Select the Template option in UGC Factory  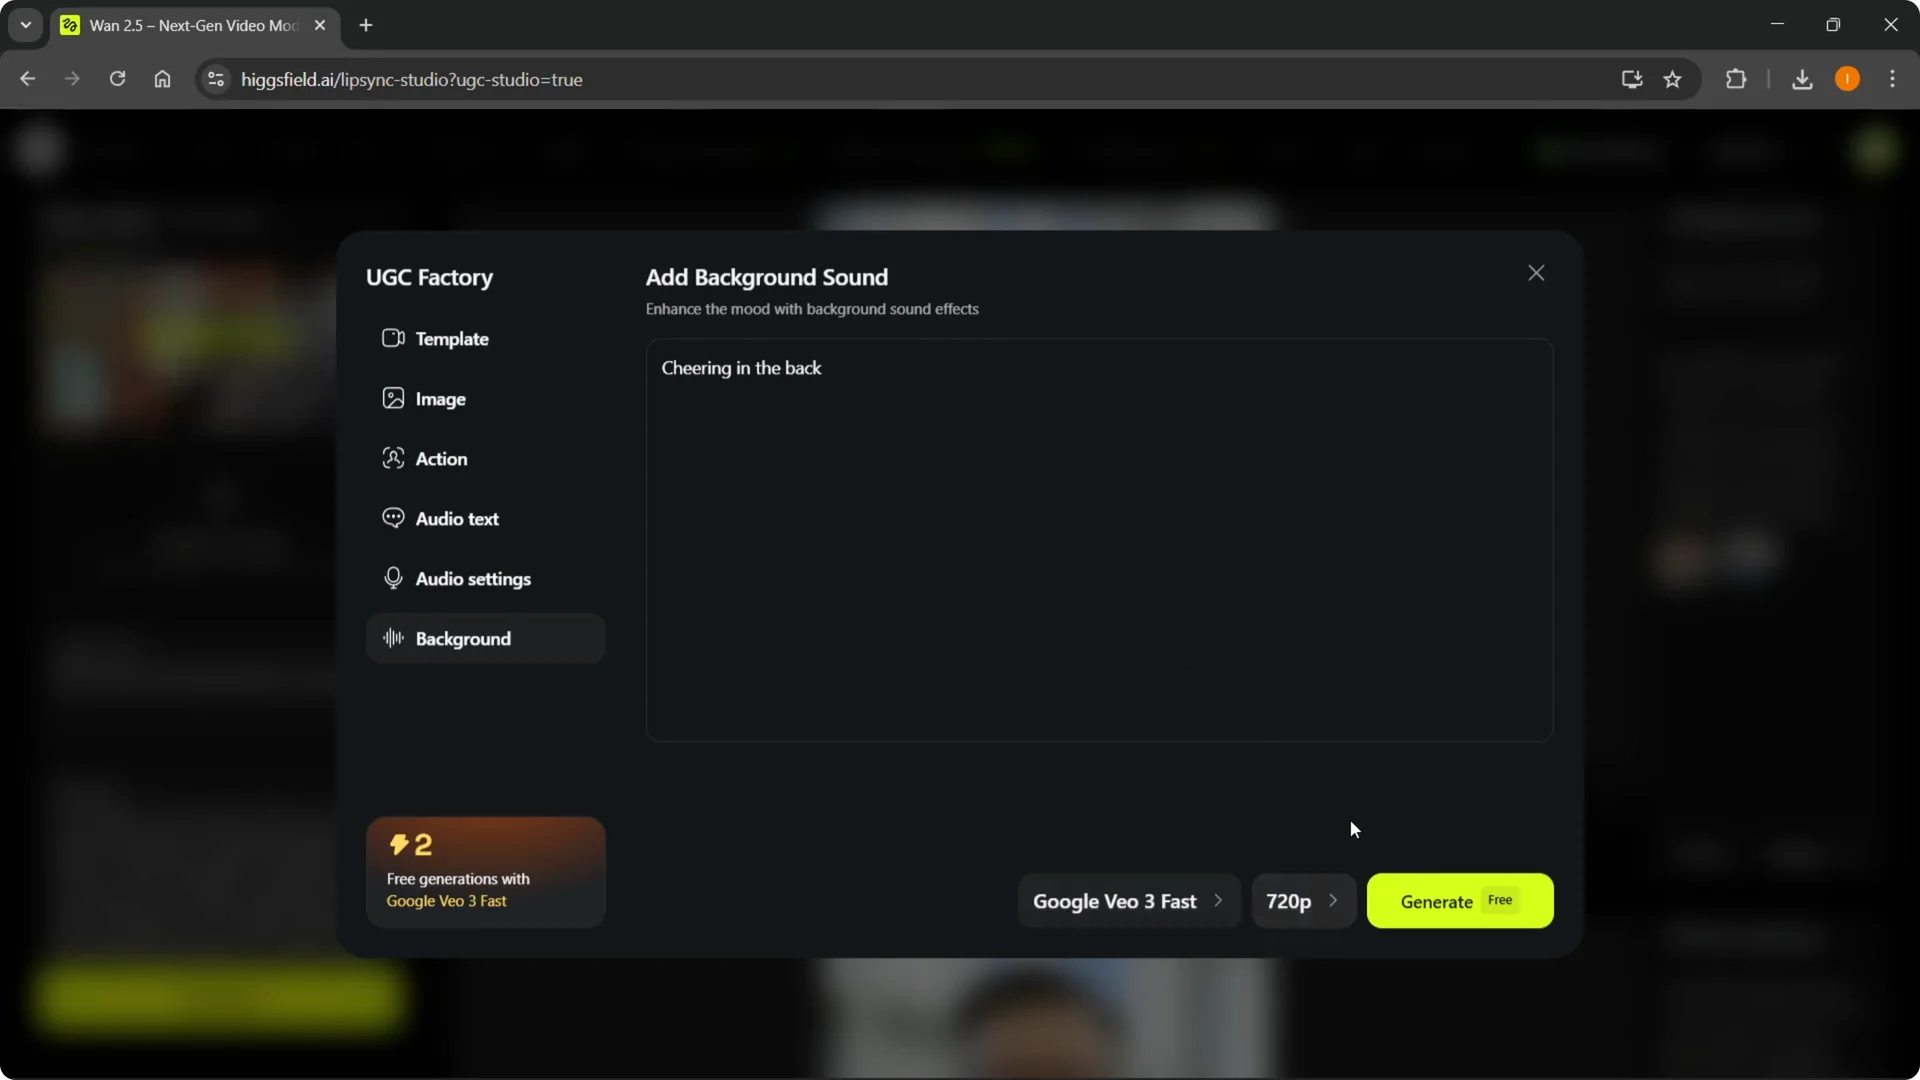click(452, 338)
